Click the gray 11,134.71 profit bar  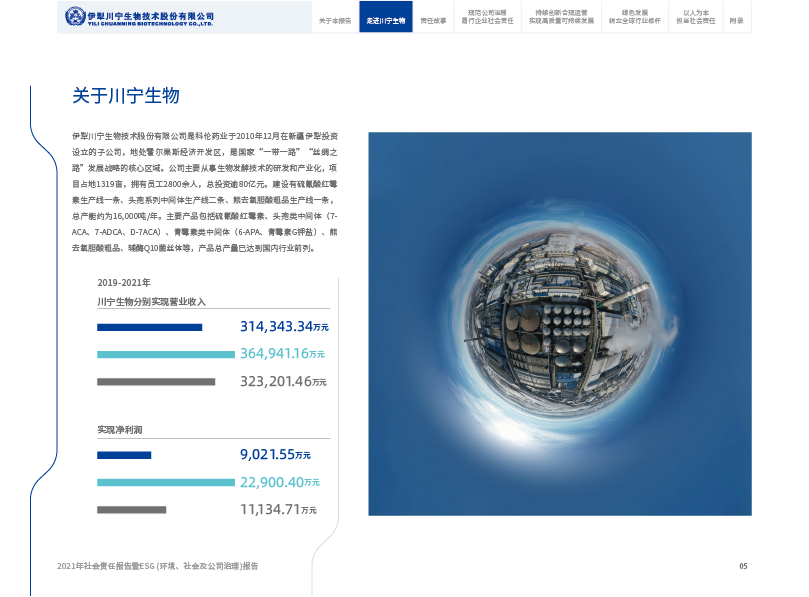point(131,509)
